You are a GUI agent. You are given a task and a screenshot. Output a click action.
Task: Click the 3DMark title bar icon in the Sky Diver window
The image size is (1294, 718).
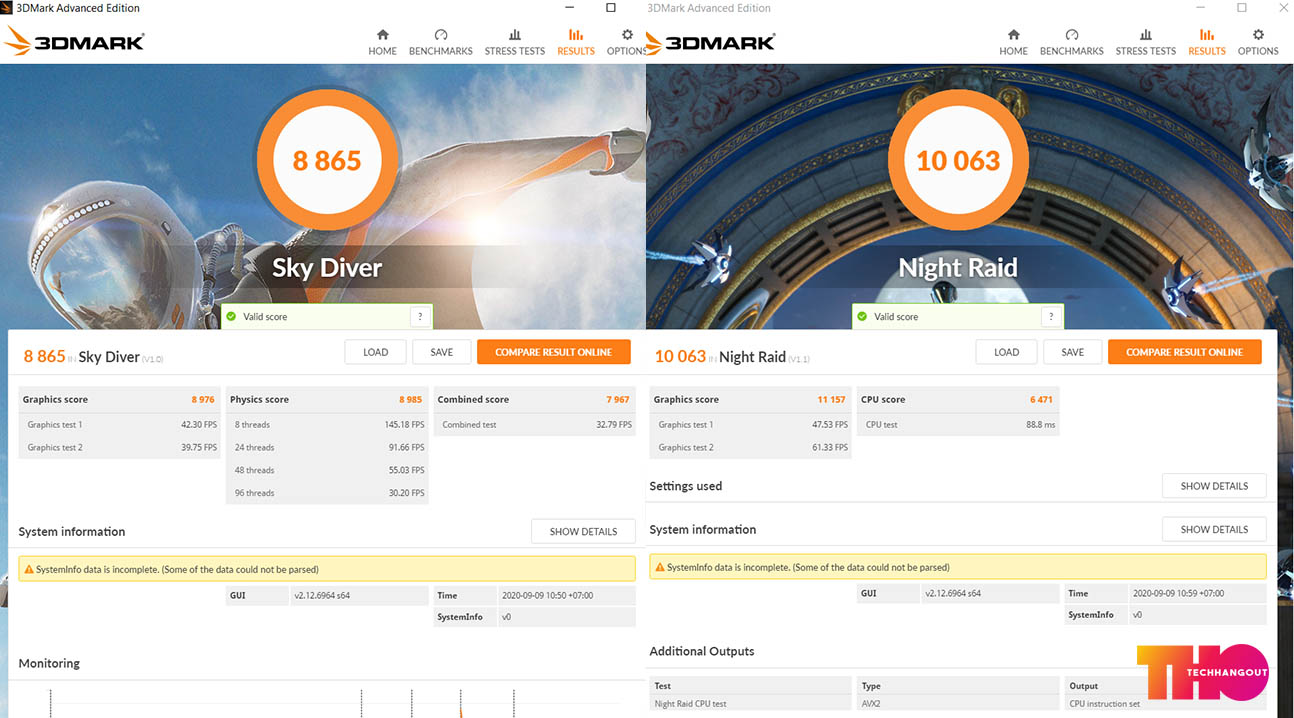pyautogui.click(x=8, y=8)
